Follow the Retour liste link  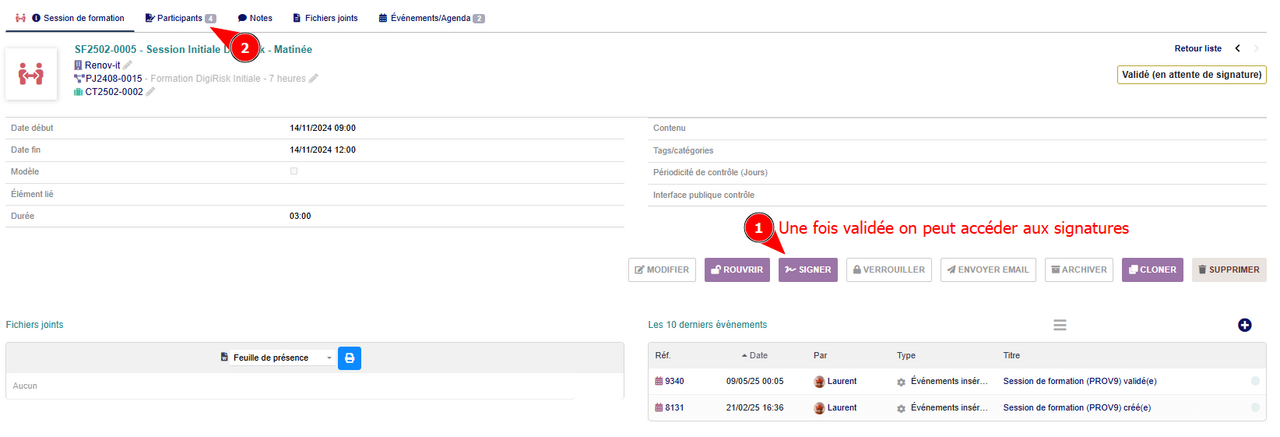[1197, 48]
